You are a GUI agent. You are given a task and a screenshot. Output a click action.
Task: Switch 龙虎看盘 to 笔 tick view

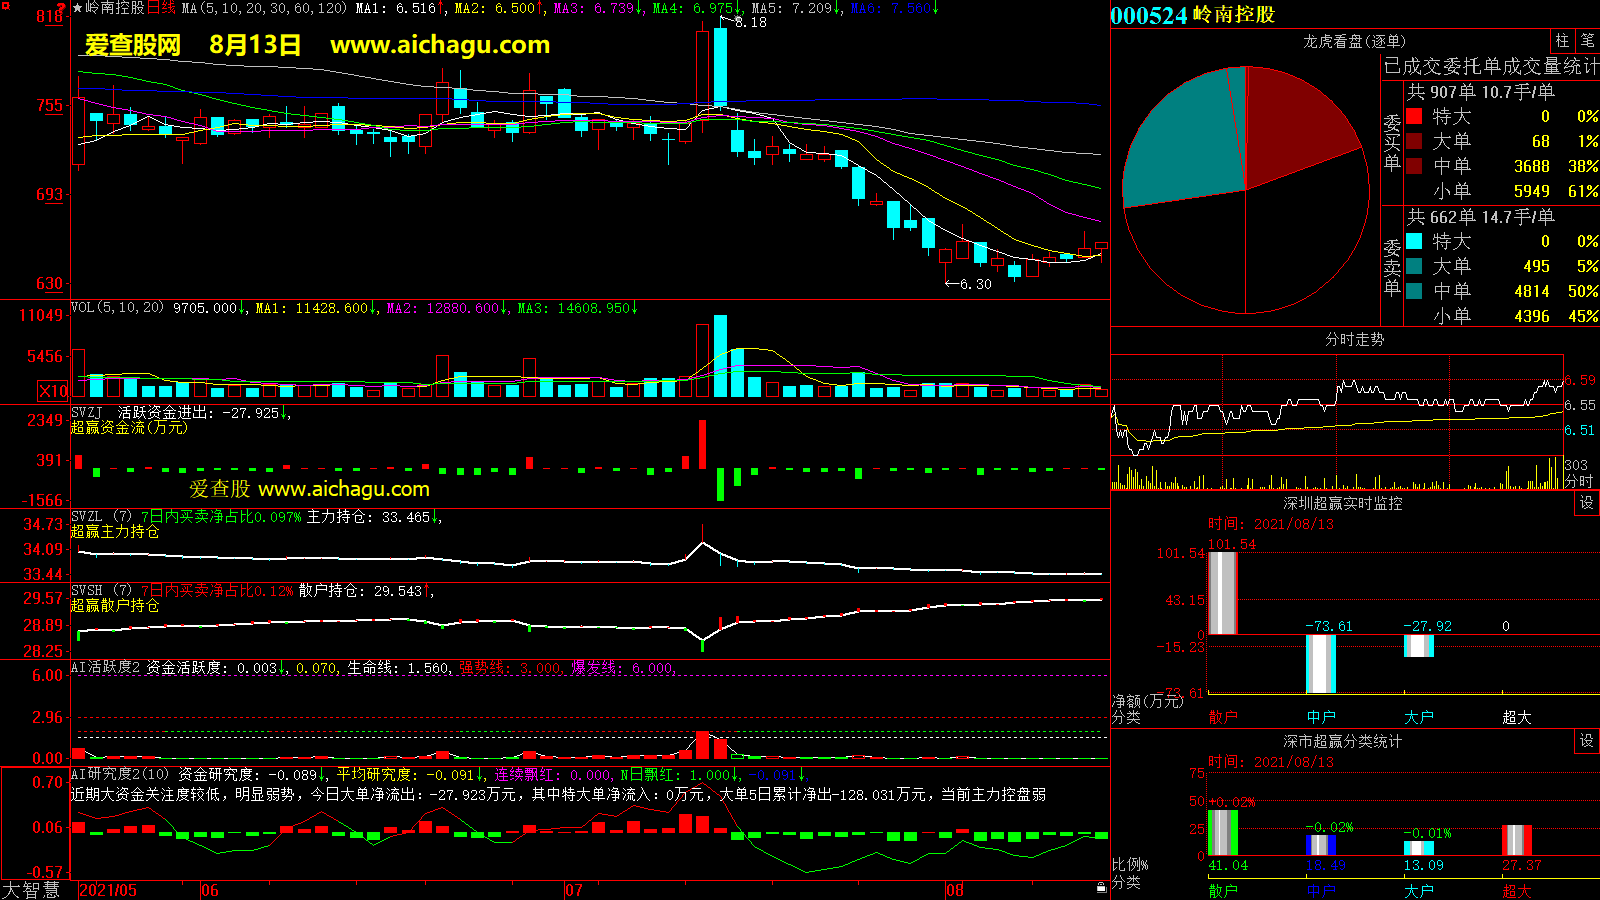pos(1588,41)
